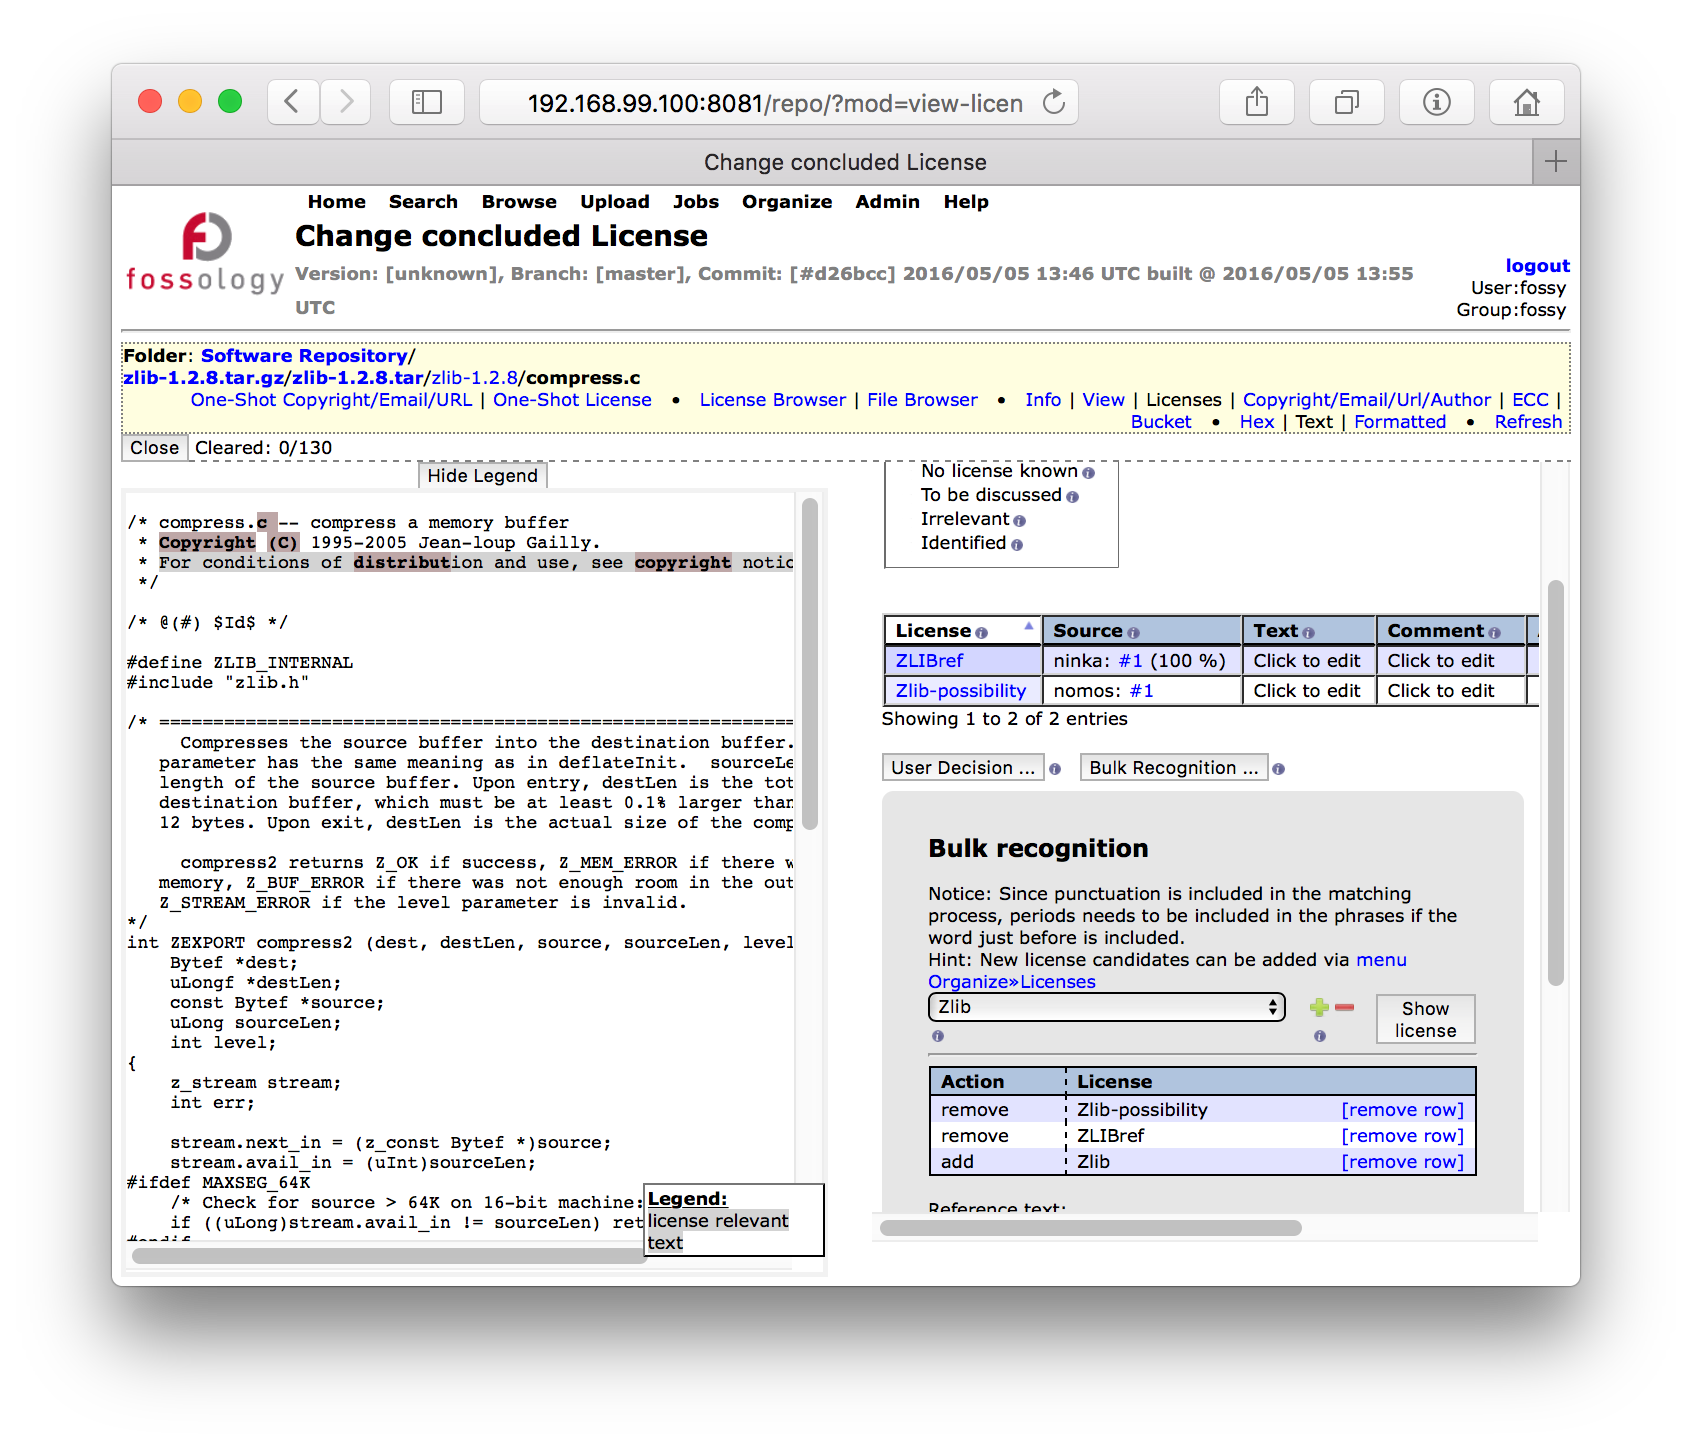Click the code view vertical scrollbar
This screenshot has height=1446, width=1692.
(810, 664)
